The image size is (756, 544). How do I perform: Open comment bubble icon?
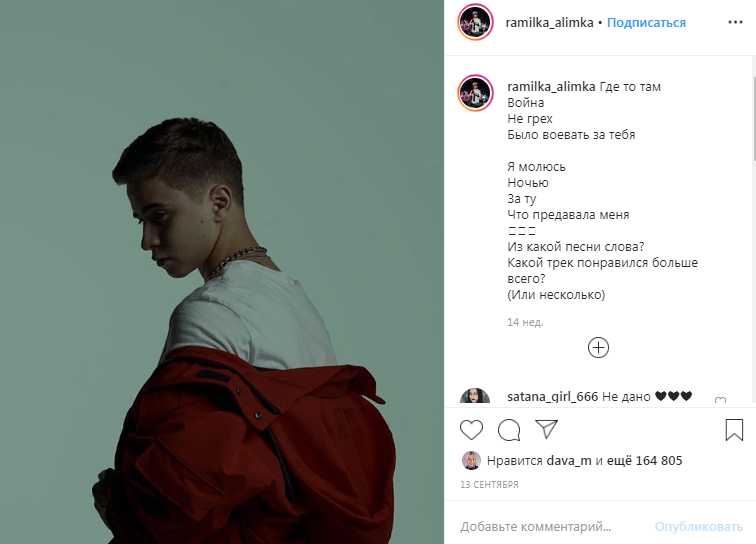coord(509,430)
